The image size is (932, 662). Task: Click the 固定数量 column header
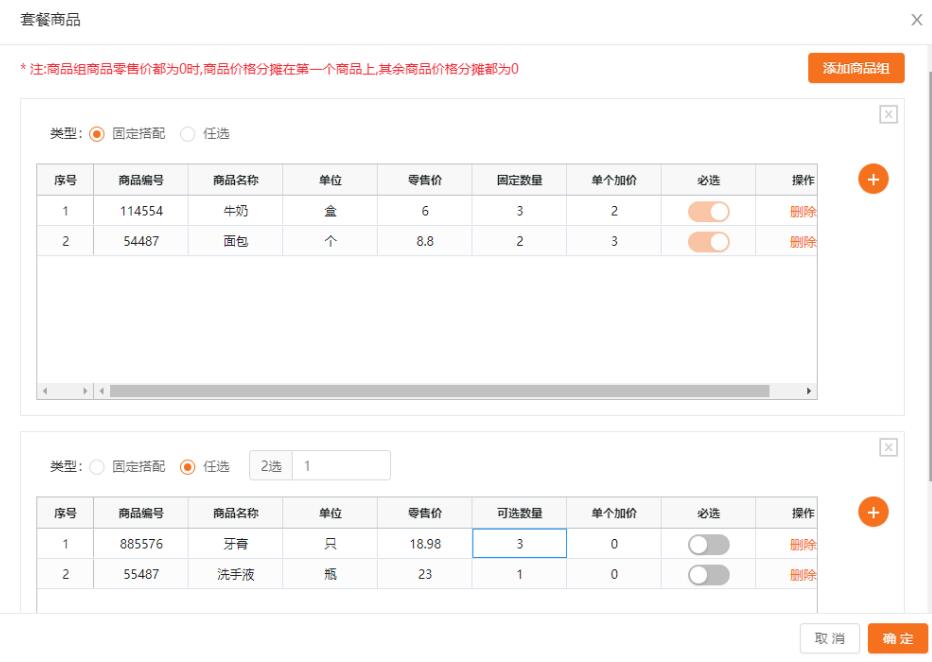click(x=519, y=180)
